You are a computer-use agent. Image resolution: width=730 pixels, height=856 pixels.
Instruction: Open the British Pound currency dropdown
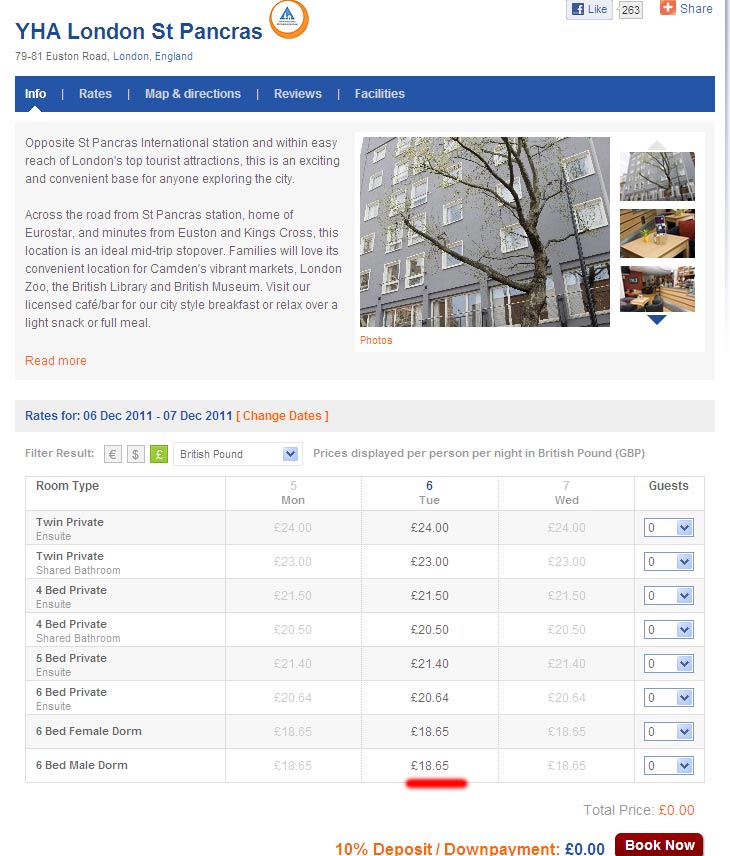[238, 454]
